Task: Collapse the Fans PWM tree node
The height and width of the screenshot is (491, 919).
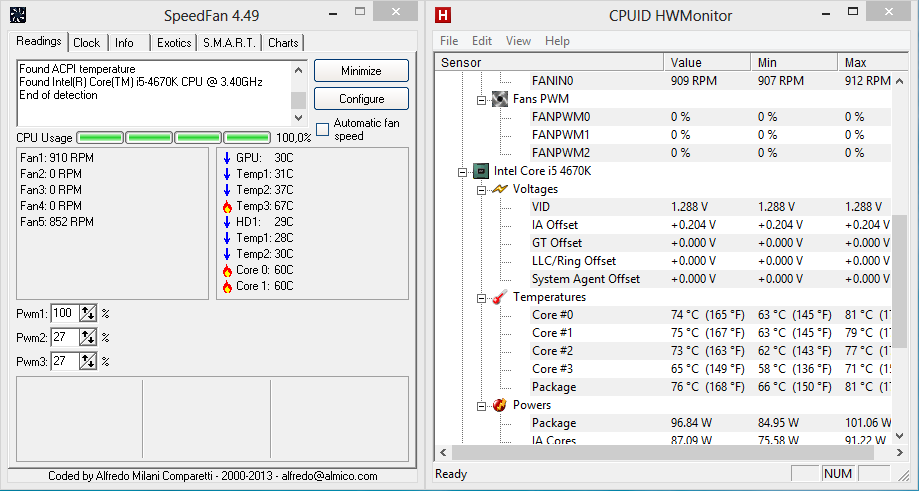Action: [x=481, y=100]
